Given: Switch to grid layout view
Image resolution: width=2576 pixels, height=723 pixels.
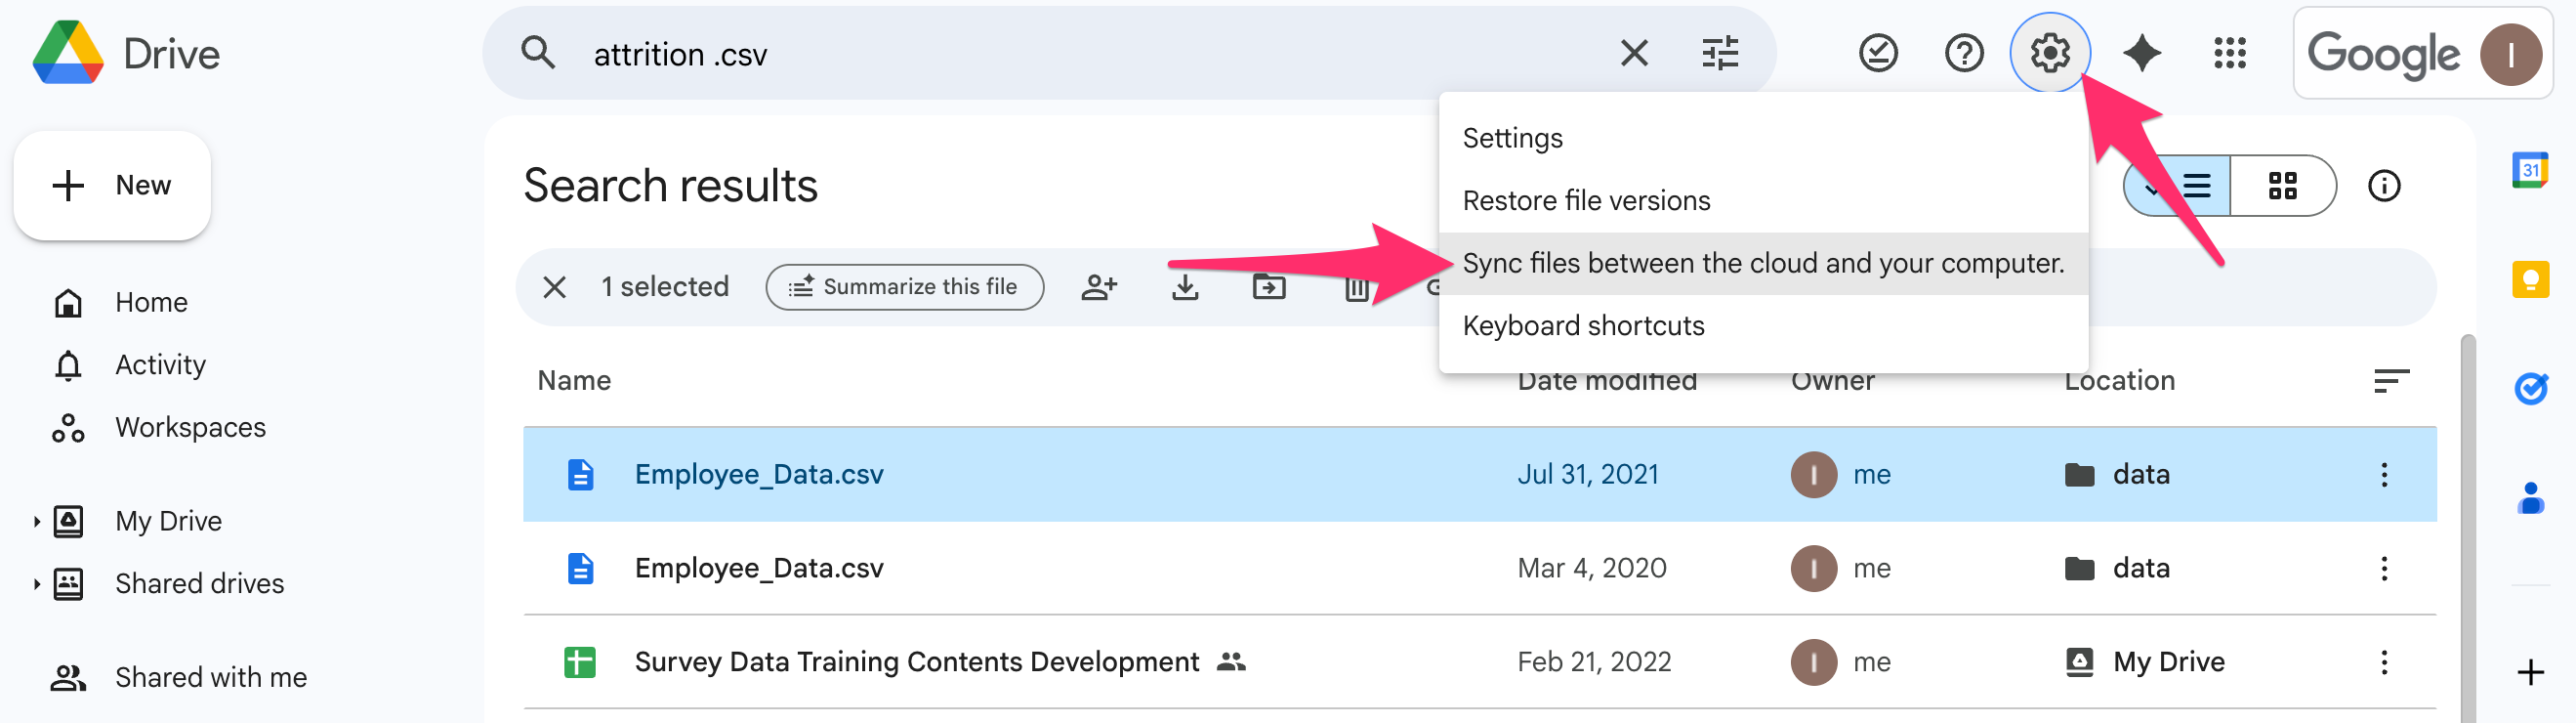Looking at the screenshot, I should tap(2282, 186).
